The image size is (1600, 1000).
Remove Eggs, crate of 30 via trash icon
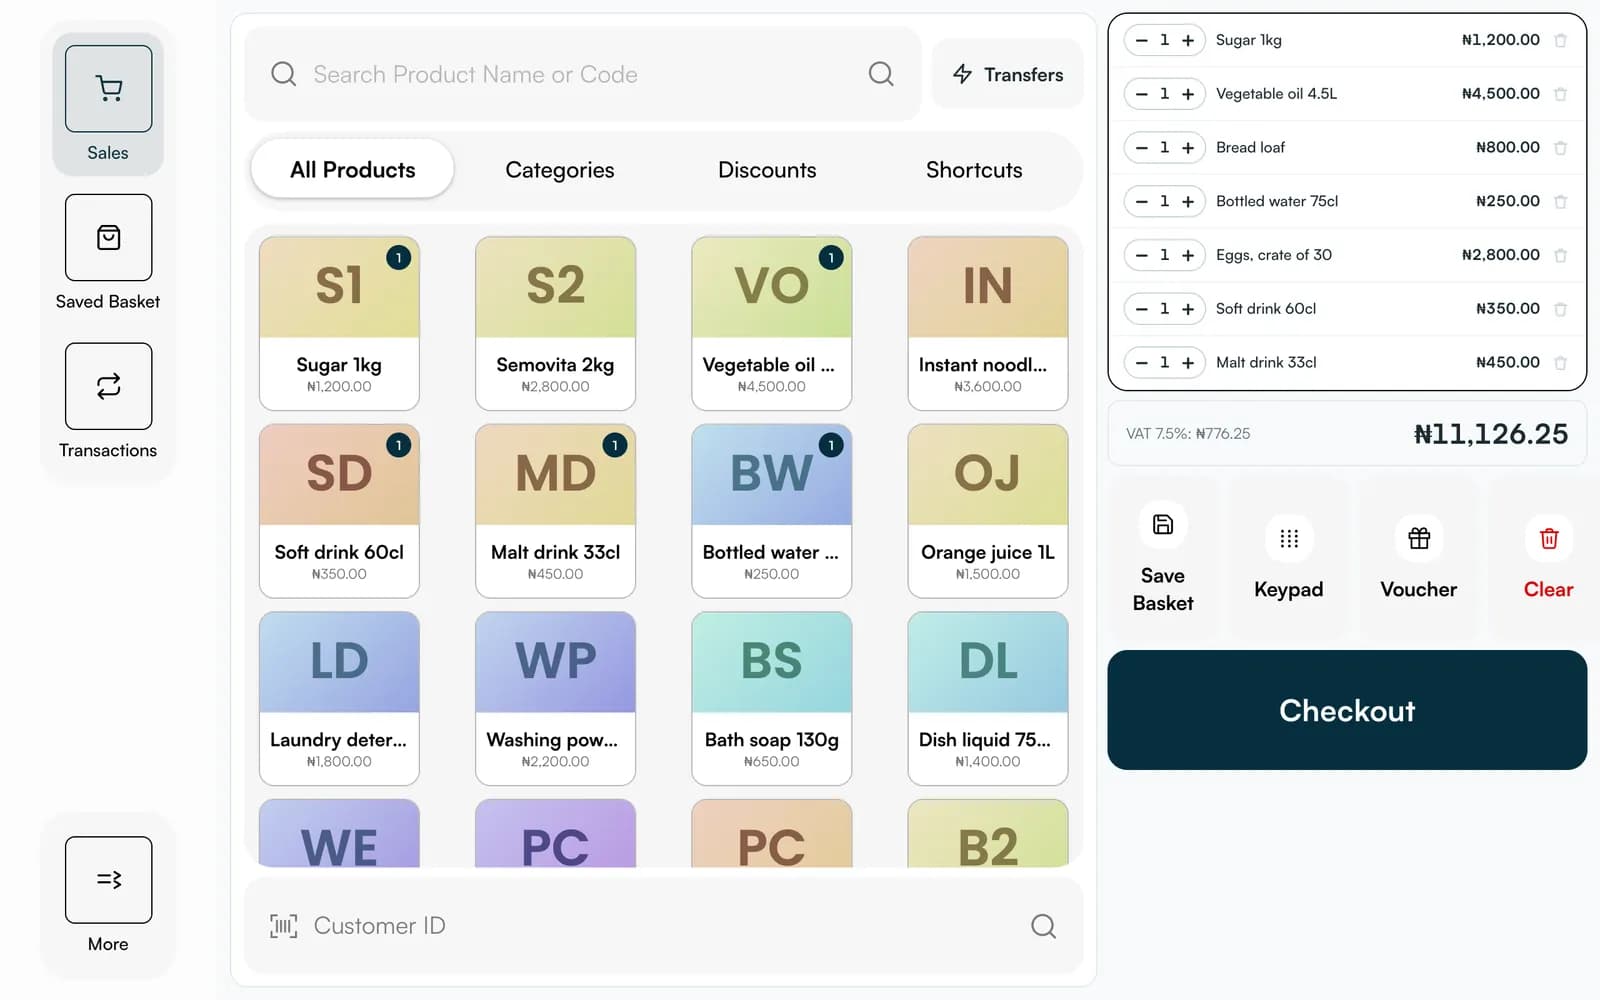coord(1560,255)
